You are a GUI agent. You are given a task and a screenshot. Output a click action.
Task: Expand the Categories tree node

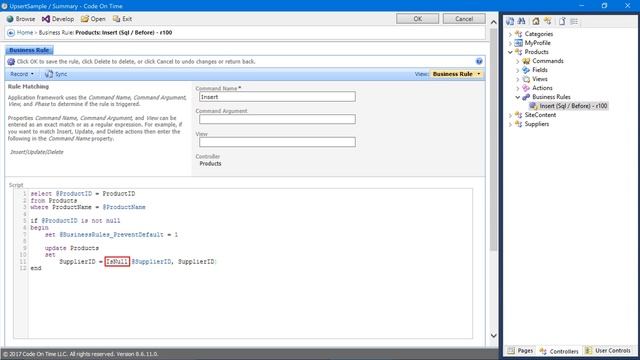point(510,34)
